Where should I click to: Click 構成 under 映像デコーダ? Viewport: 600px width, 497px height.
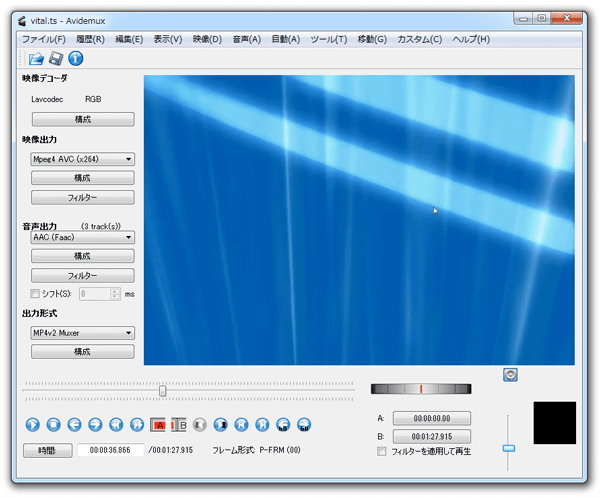click(x=83, y=119)
